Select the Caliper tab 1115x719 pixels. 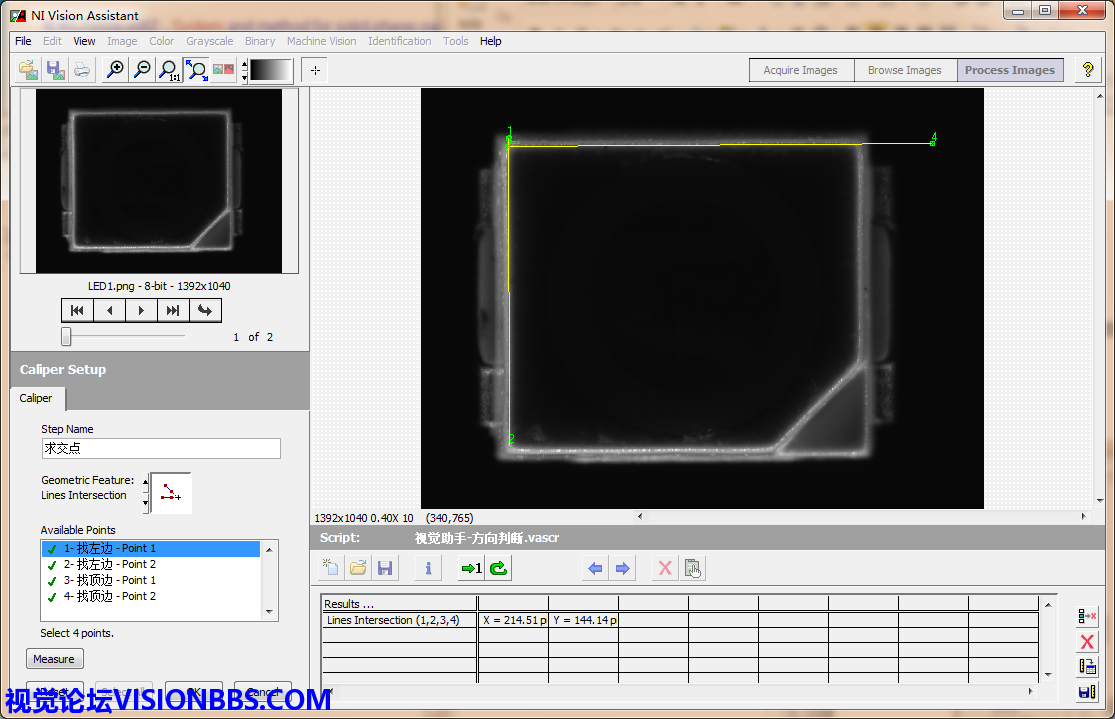click(x=36, y=398)
